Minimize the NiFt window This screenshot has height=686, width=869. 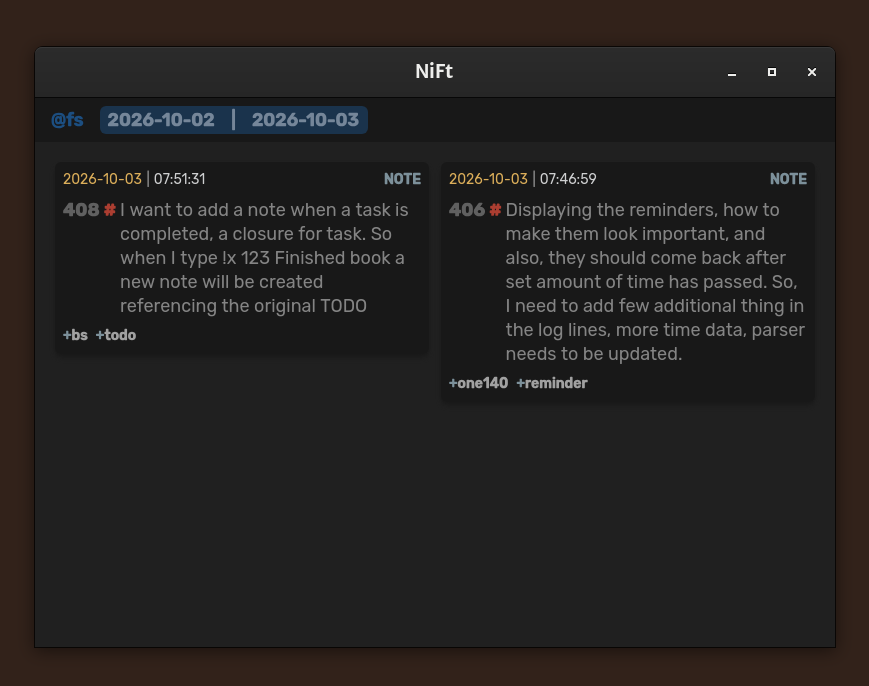[x=732, y=73]
